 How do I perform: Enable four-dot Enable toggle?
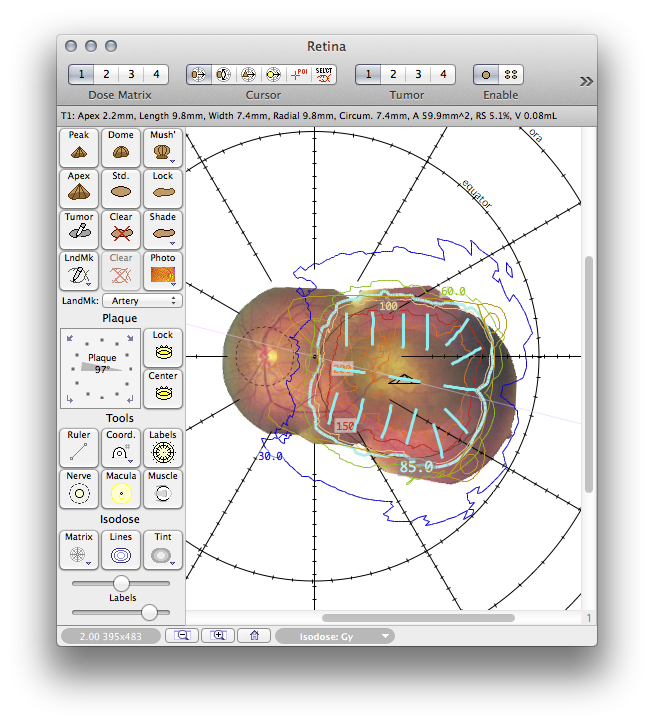(x=511, y=74)
